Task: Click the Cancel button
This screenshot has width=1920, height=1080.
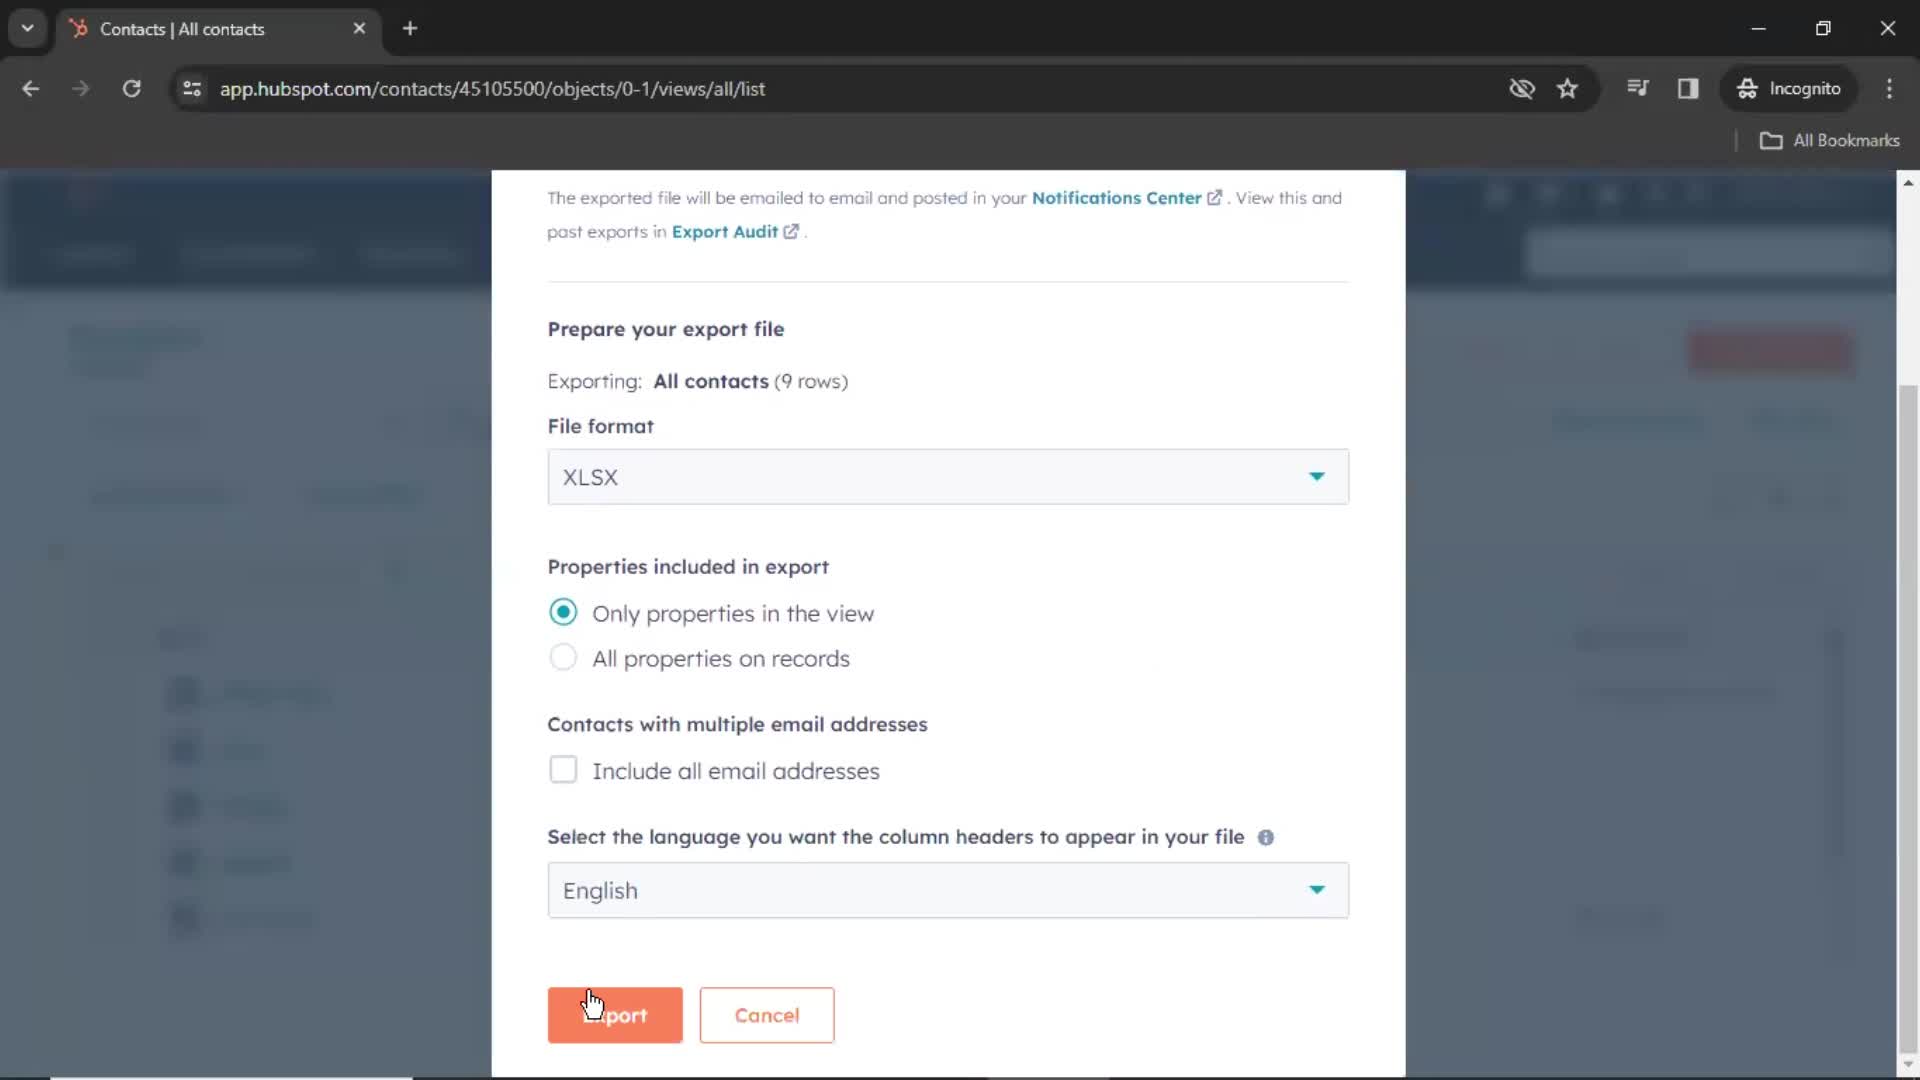Action: click(x=767, y=1014)
